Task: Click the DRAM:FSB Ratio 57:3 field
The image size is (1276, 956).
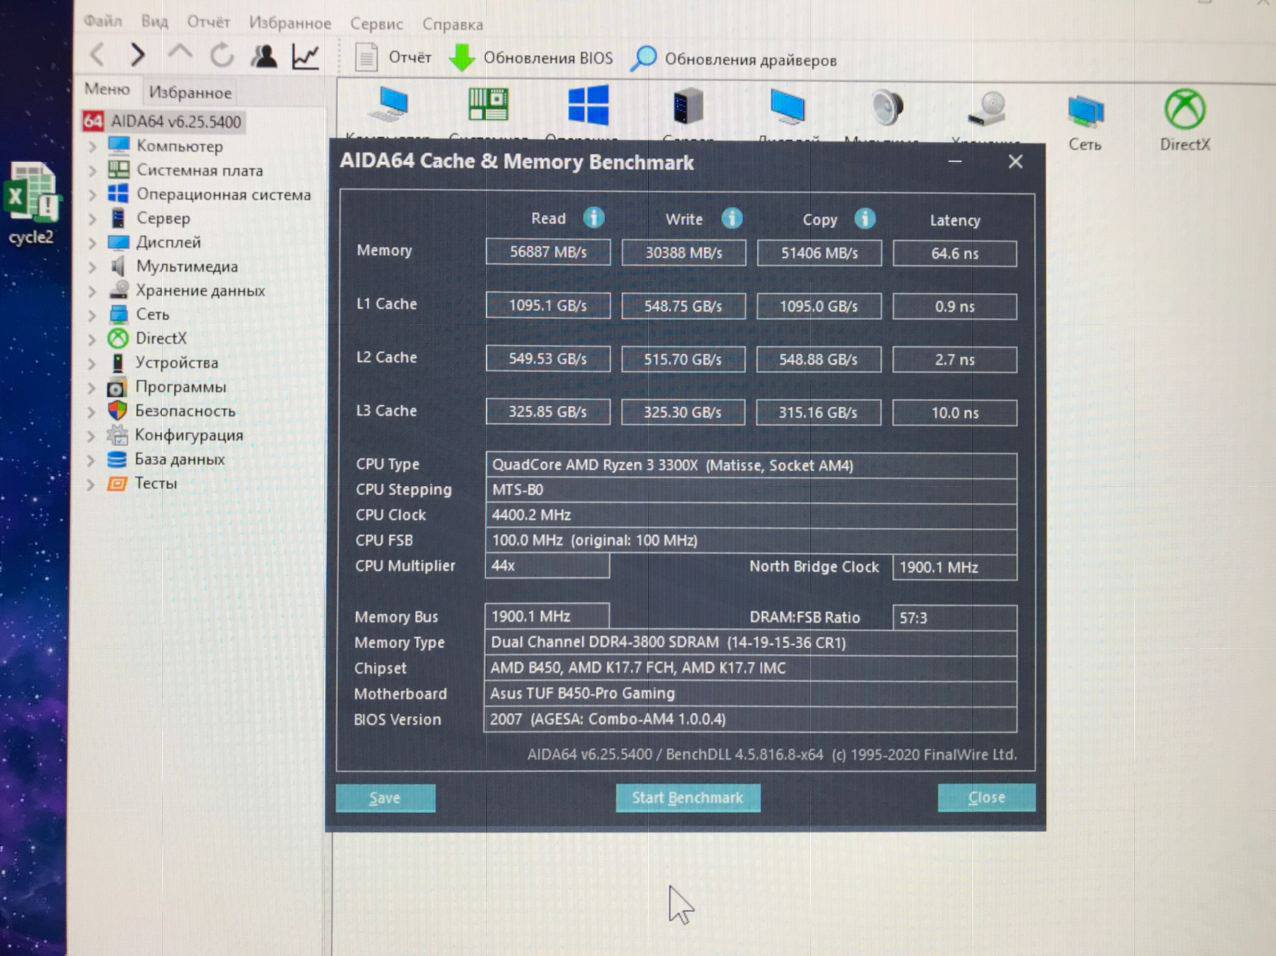Action: coord(954,618)
